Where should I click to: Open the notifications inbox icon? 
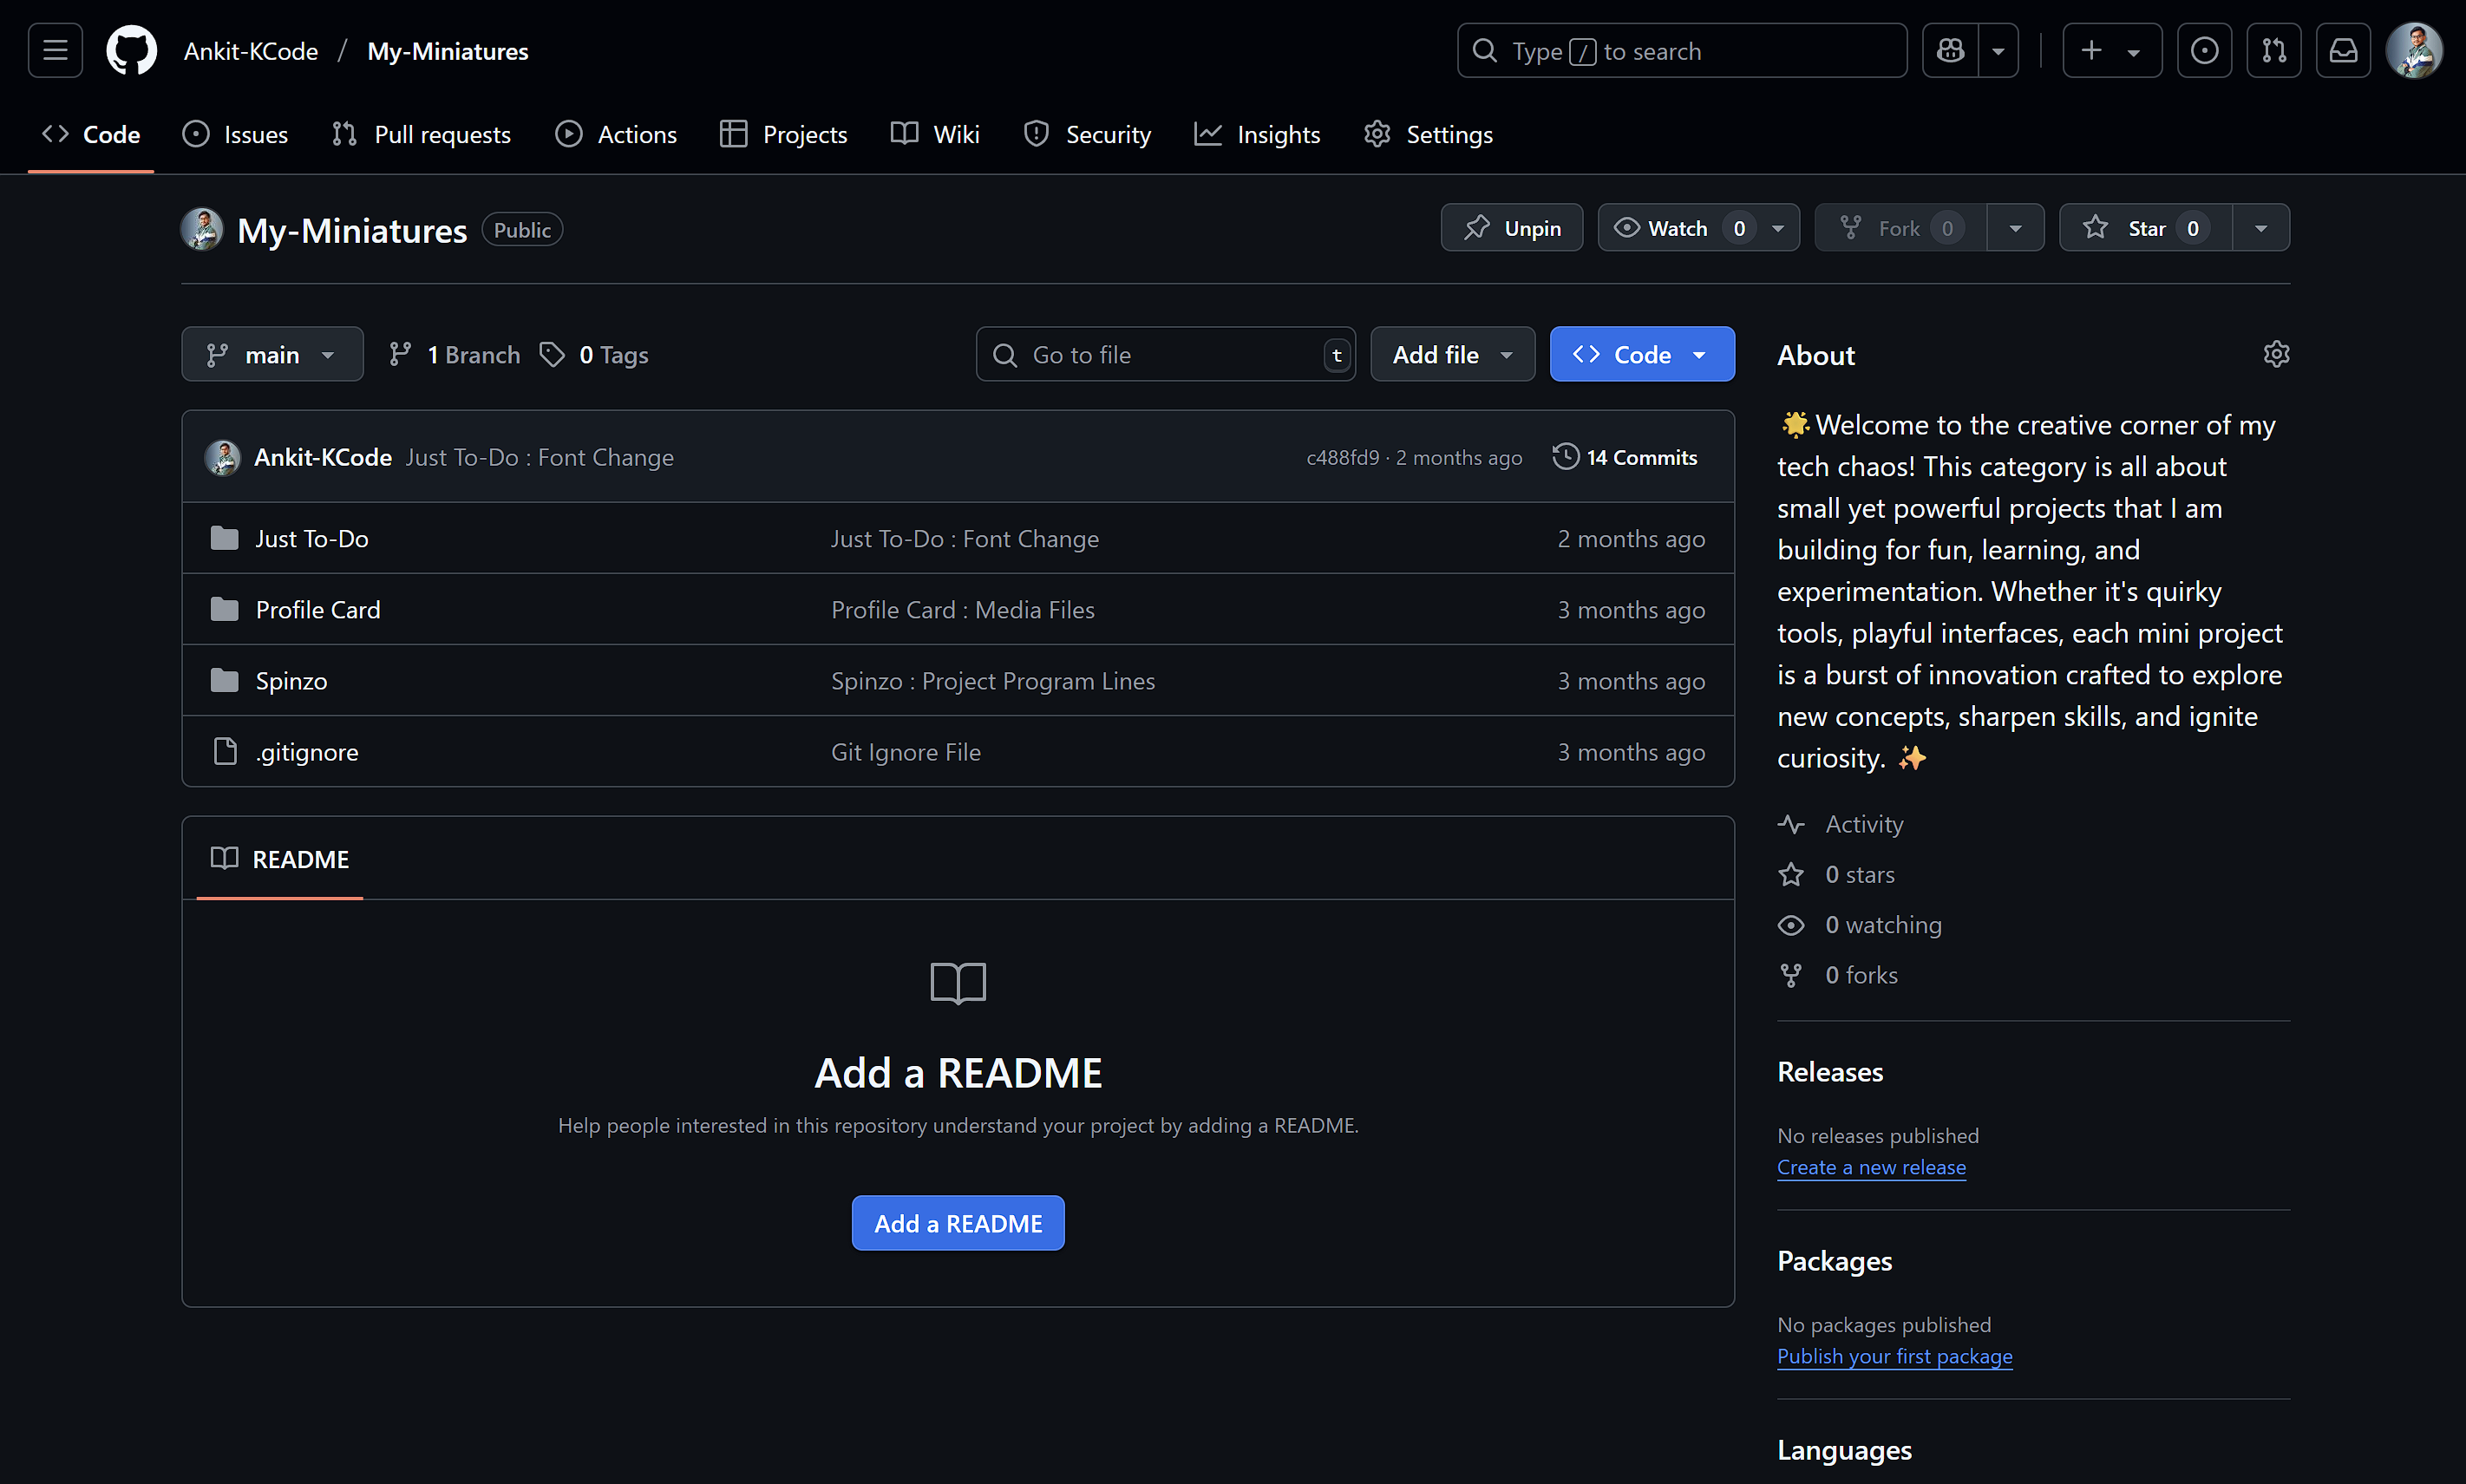(2343, 51)
